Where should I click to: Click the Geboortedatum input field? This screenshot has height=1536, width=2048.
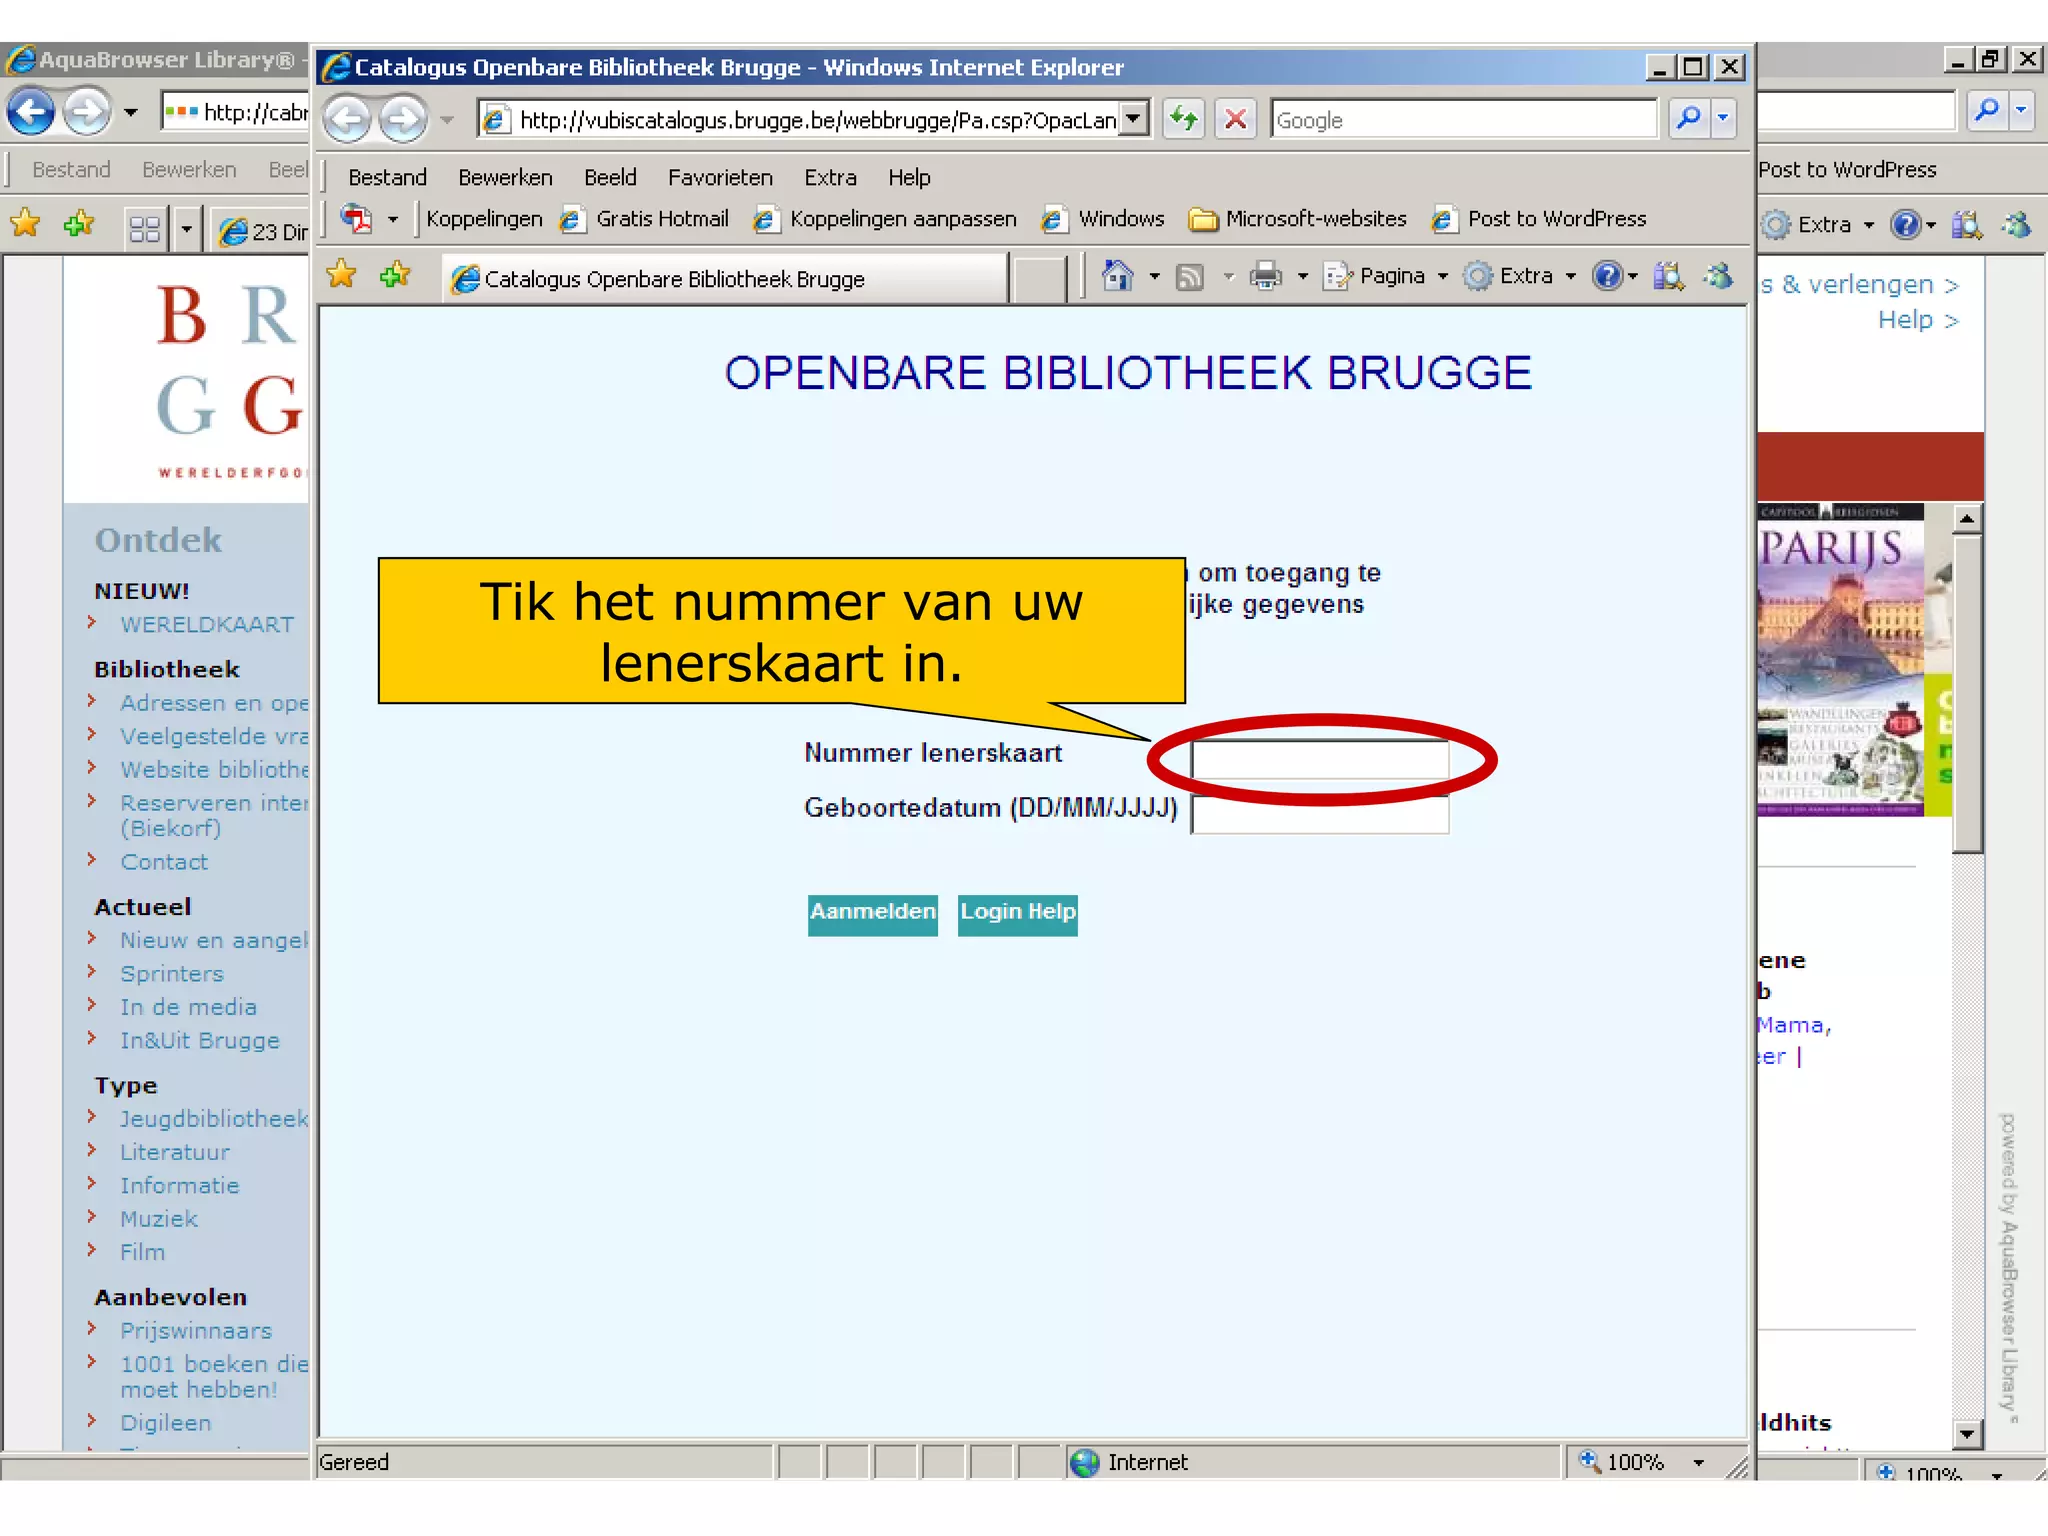(x=1319, y=815)
